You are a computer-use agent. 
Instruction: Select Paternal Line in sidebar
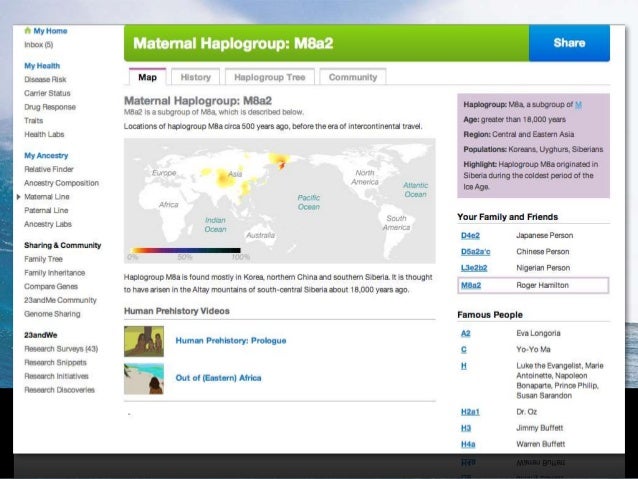(46, 210)
